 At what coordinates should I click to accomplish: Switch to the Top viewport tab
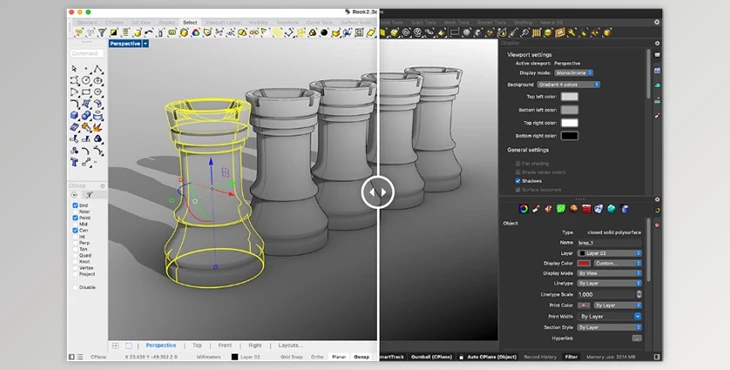point(197,345)
